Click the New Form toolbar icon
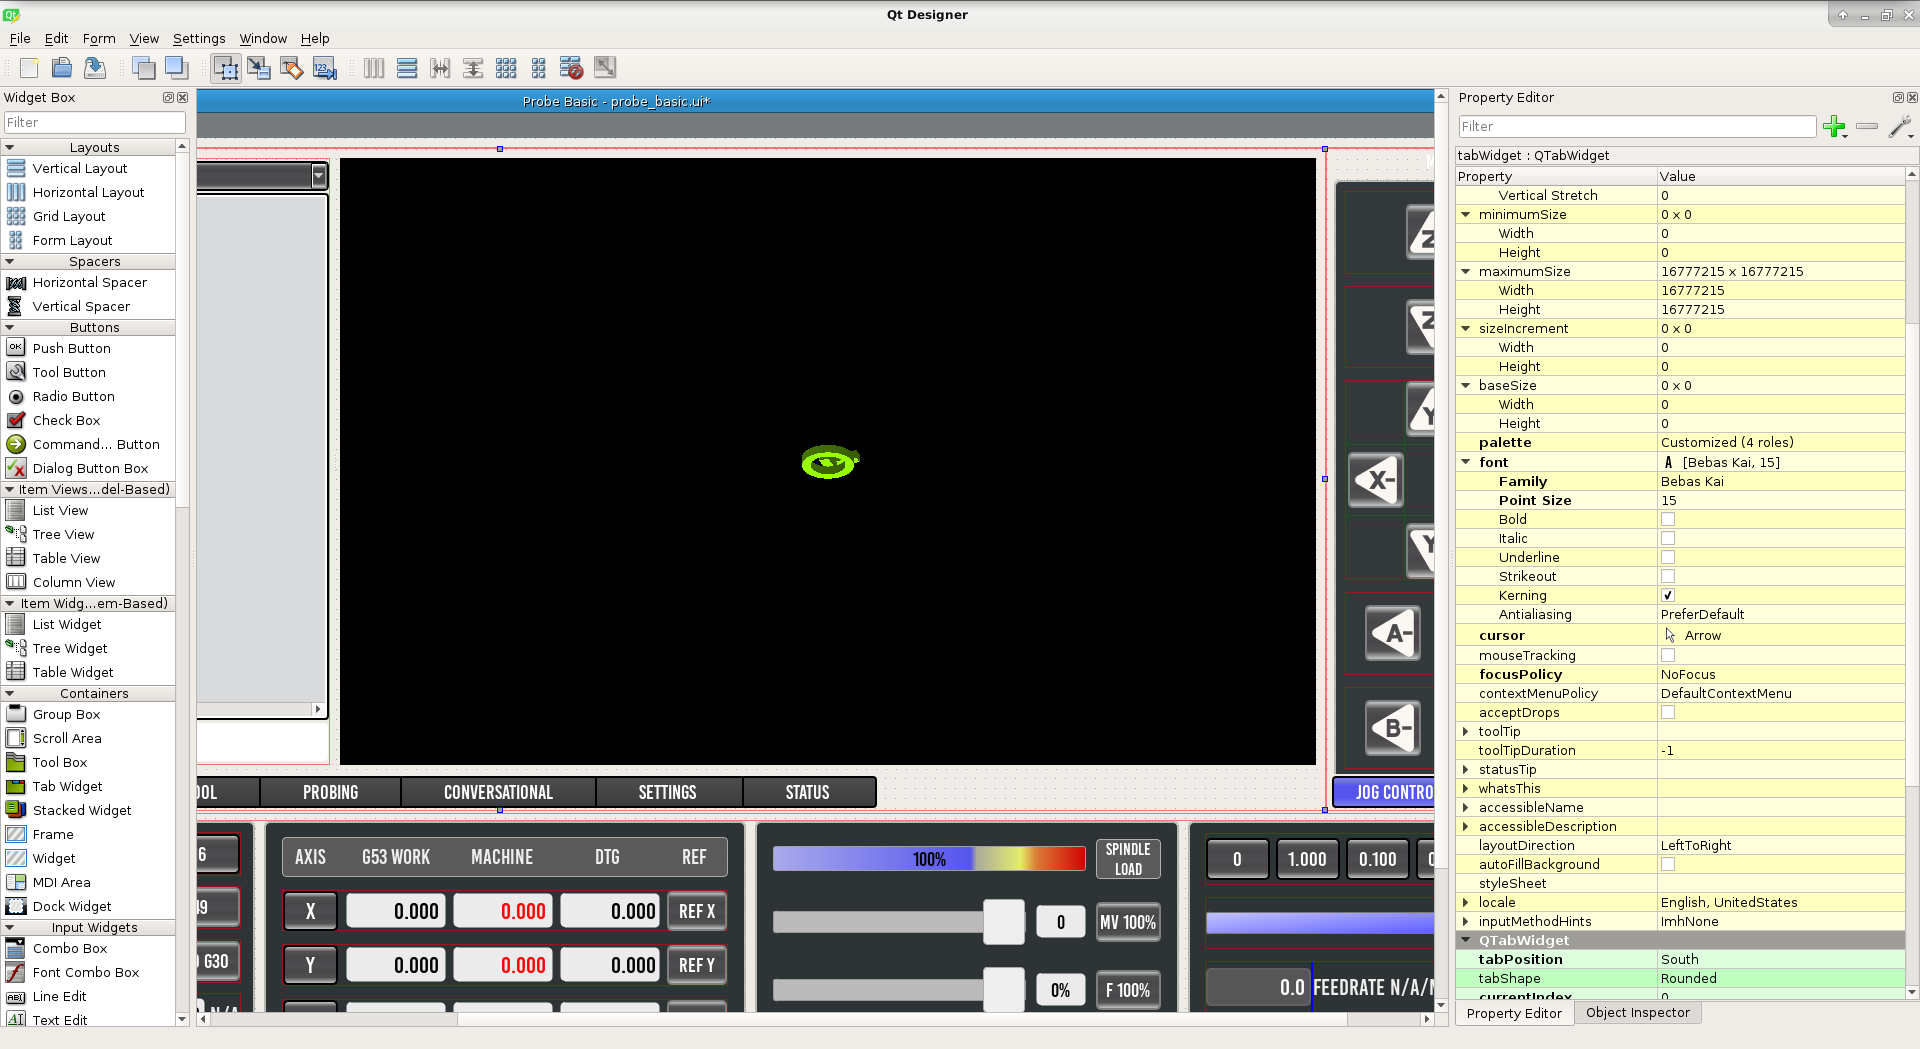This screenshot has height=1049, width=1920. click(x=29, y=68)
